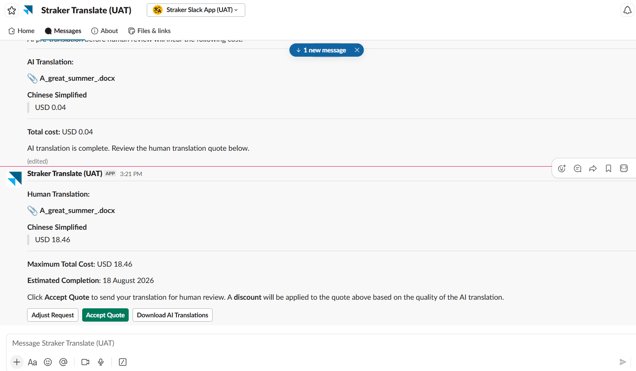Screen dimensions: 636x371
Task: Select the Total cost USD 0.04 text
Action: click(x=60, y=132)
